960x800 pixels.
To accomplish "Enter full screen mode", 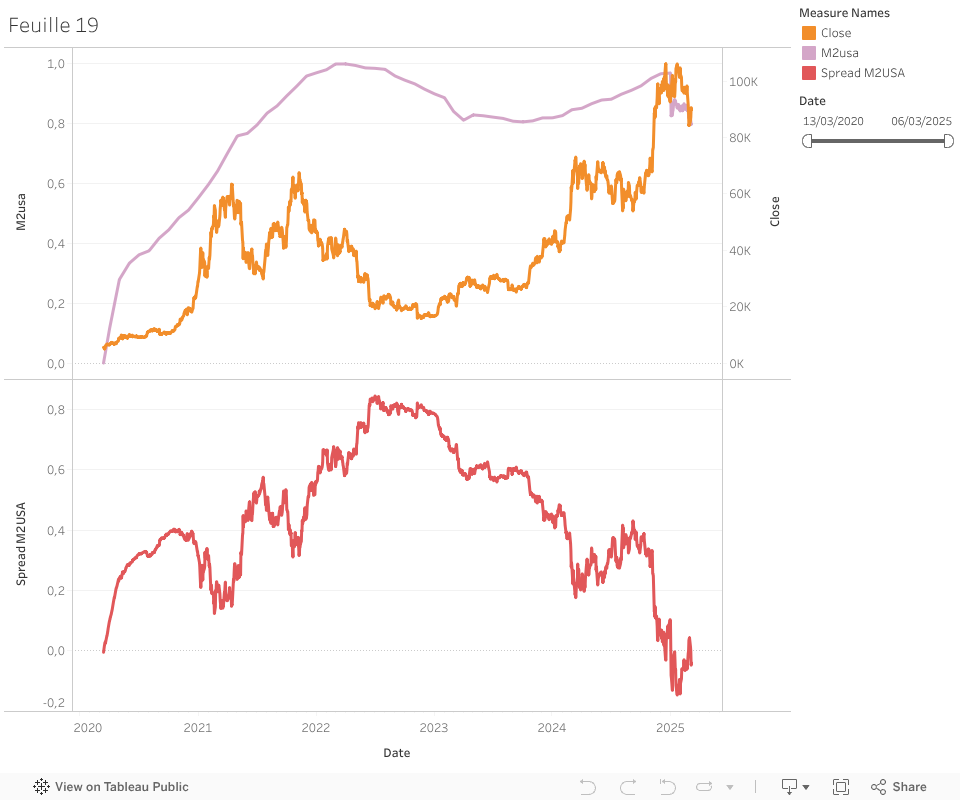I will click(x=841, y=787).
